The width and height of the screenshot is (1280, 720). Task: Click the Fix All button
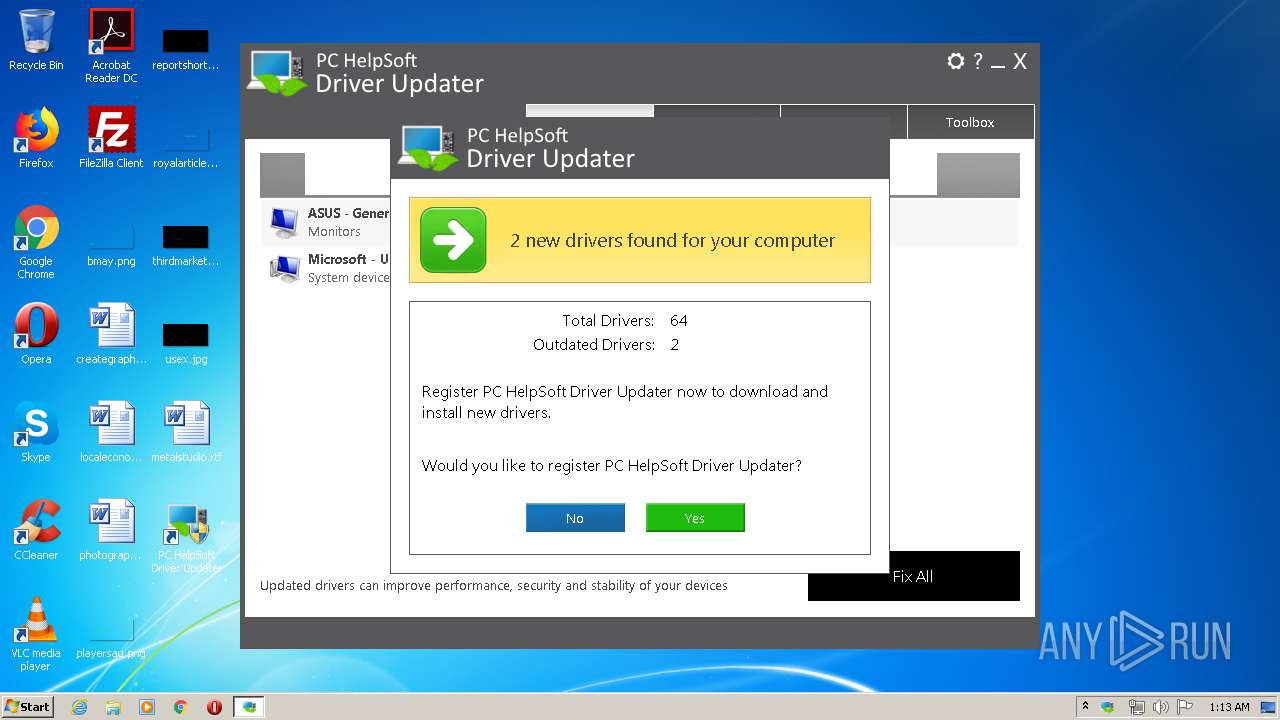tap(913, 576)
